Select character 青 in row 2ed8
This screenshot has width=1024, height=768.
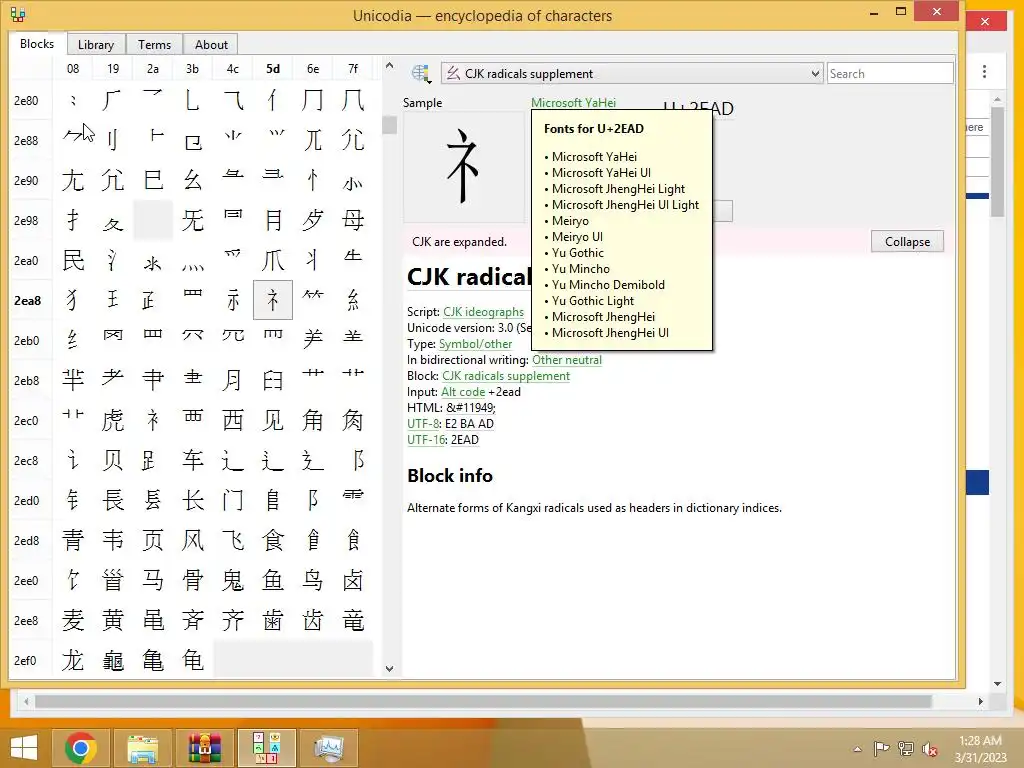72,540
